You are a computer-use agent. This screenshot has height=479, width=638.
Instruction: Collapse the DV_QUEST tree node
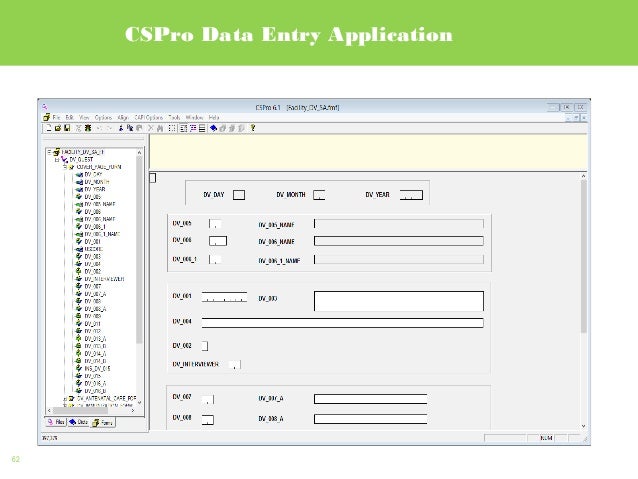pyautogui.click(x=57, y=160)
